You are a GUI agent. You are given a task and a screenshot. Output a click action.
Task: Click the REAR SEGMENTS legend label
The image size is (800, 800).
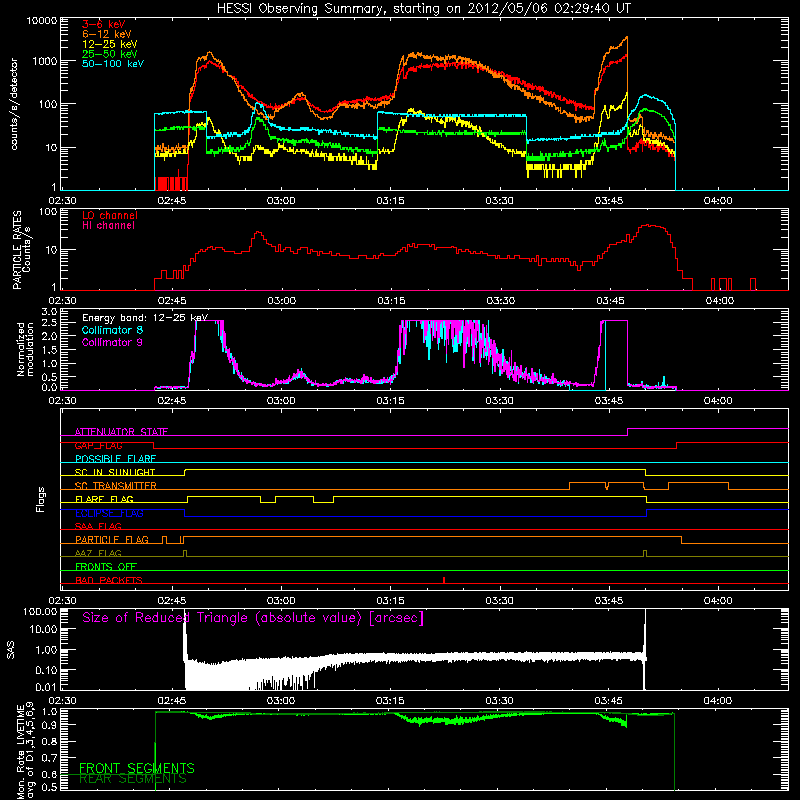click(133, 779)
